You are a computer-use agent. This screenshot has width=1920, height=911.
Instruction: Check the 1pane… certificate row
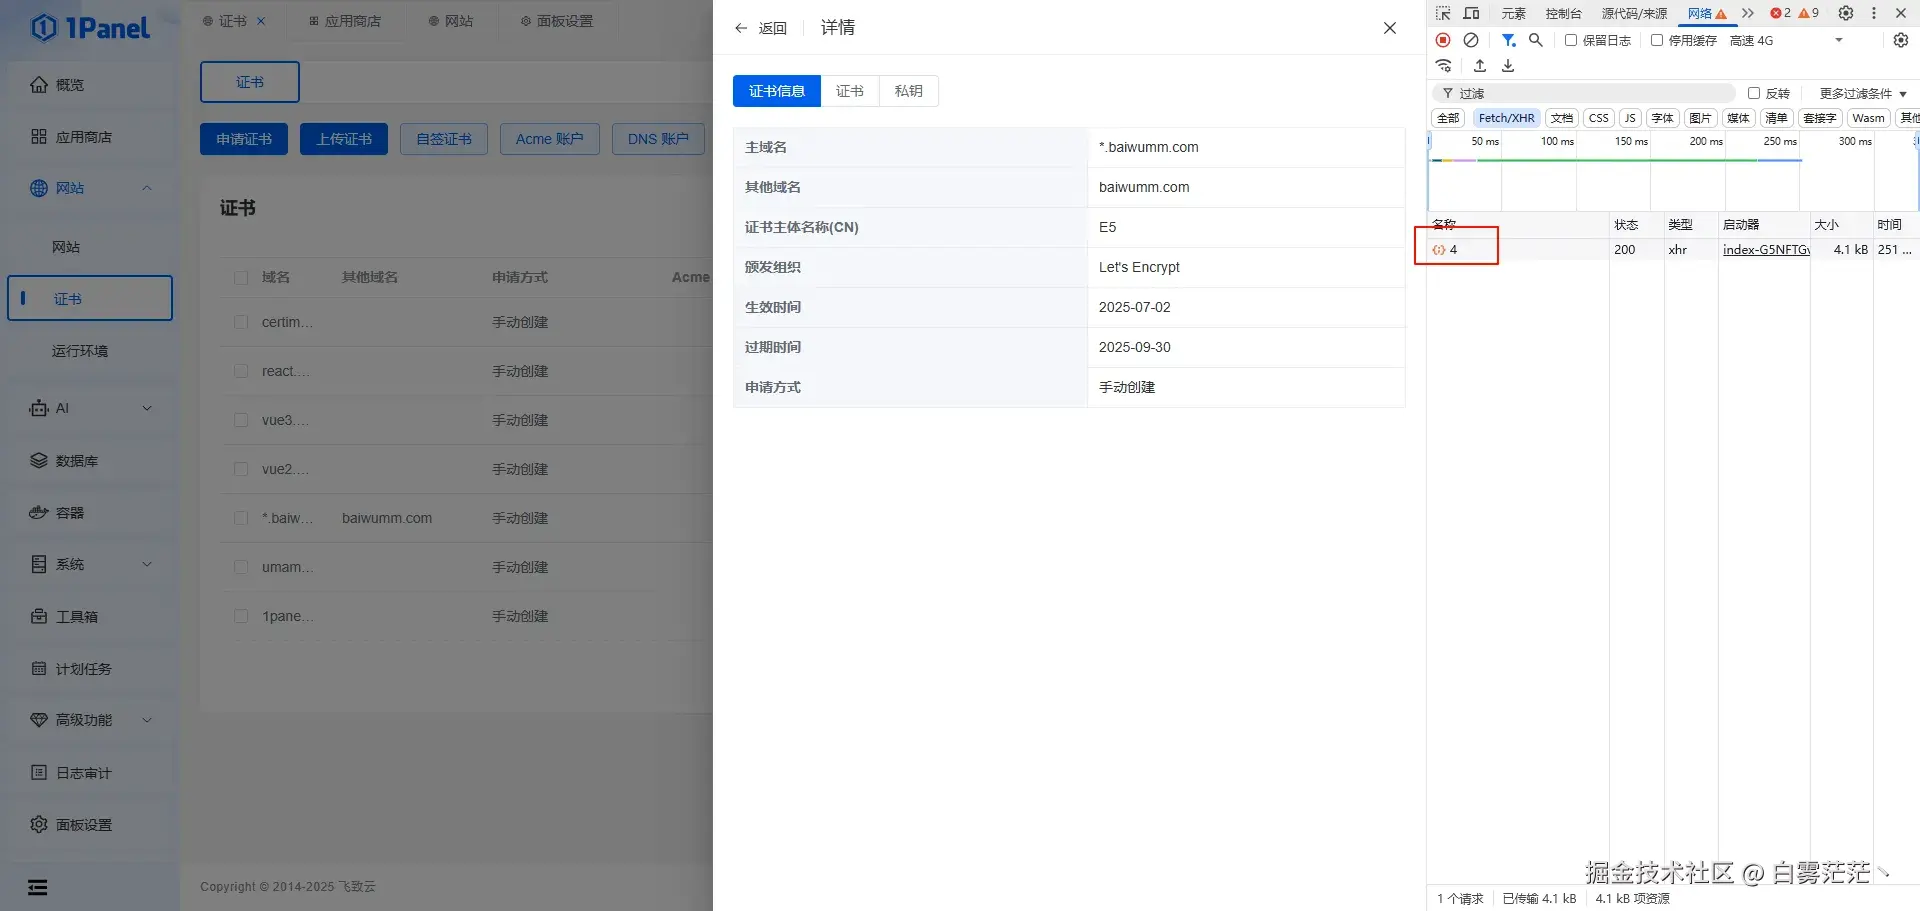coord(241,616)
